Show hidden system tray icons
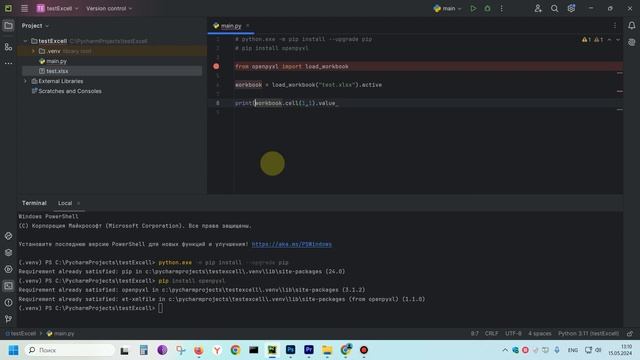 coord(505,350)
